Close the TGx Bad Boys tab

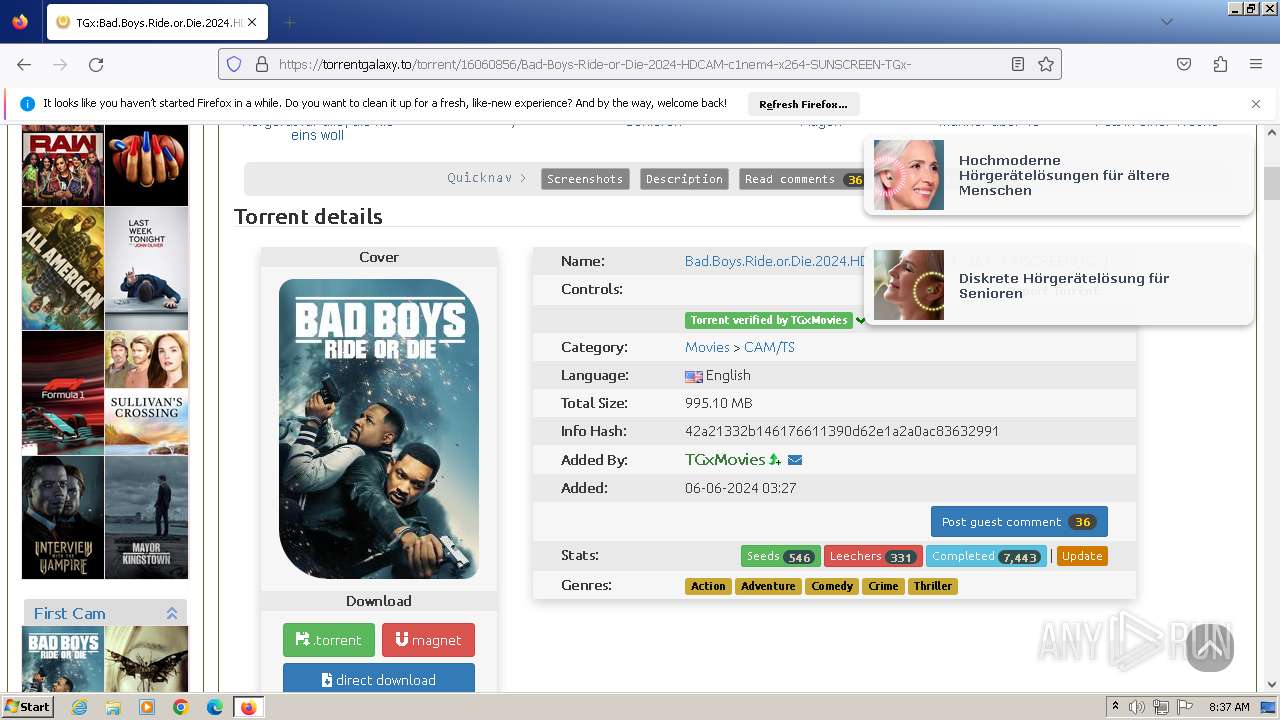(251, 22)
